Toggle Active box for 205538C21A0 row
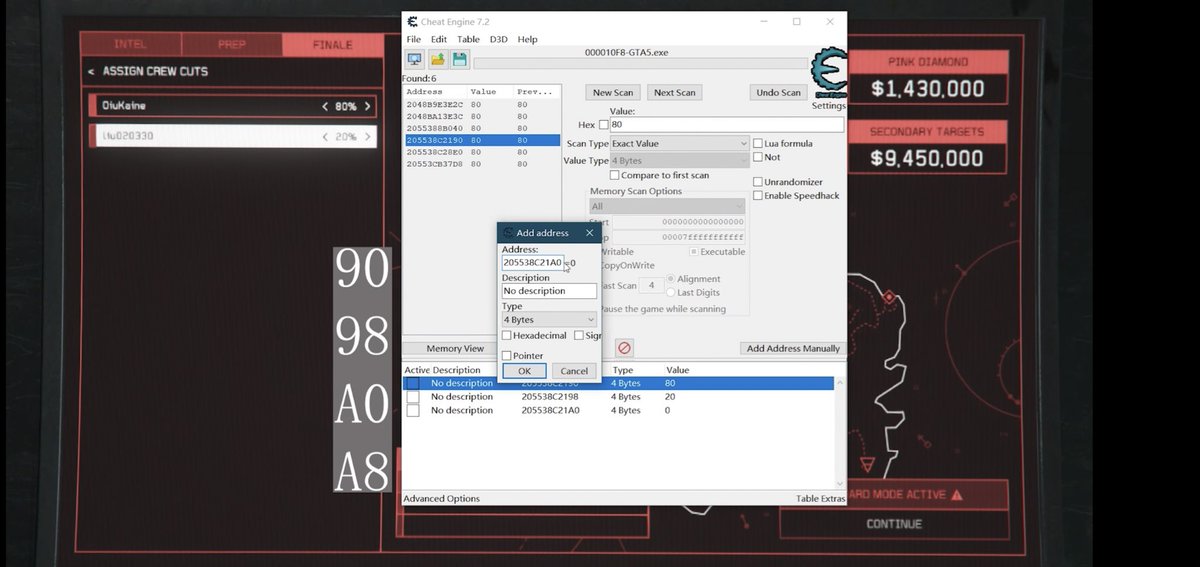Screen dimensions: 1200x567 (x=412, y=410)
